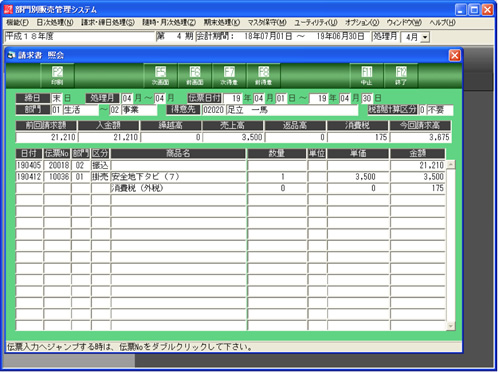This screenshot has width=500, height=372.
Task: Click the list scrollbar up arrow
Action: pyautogui.click(x=451, y=164)
